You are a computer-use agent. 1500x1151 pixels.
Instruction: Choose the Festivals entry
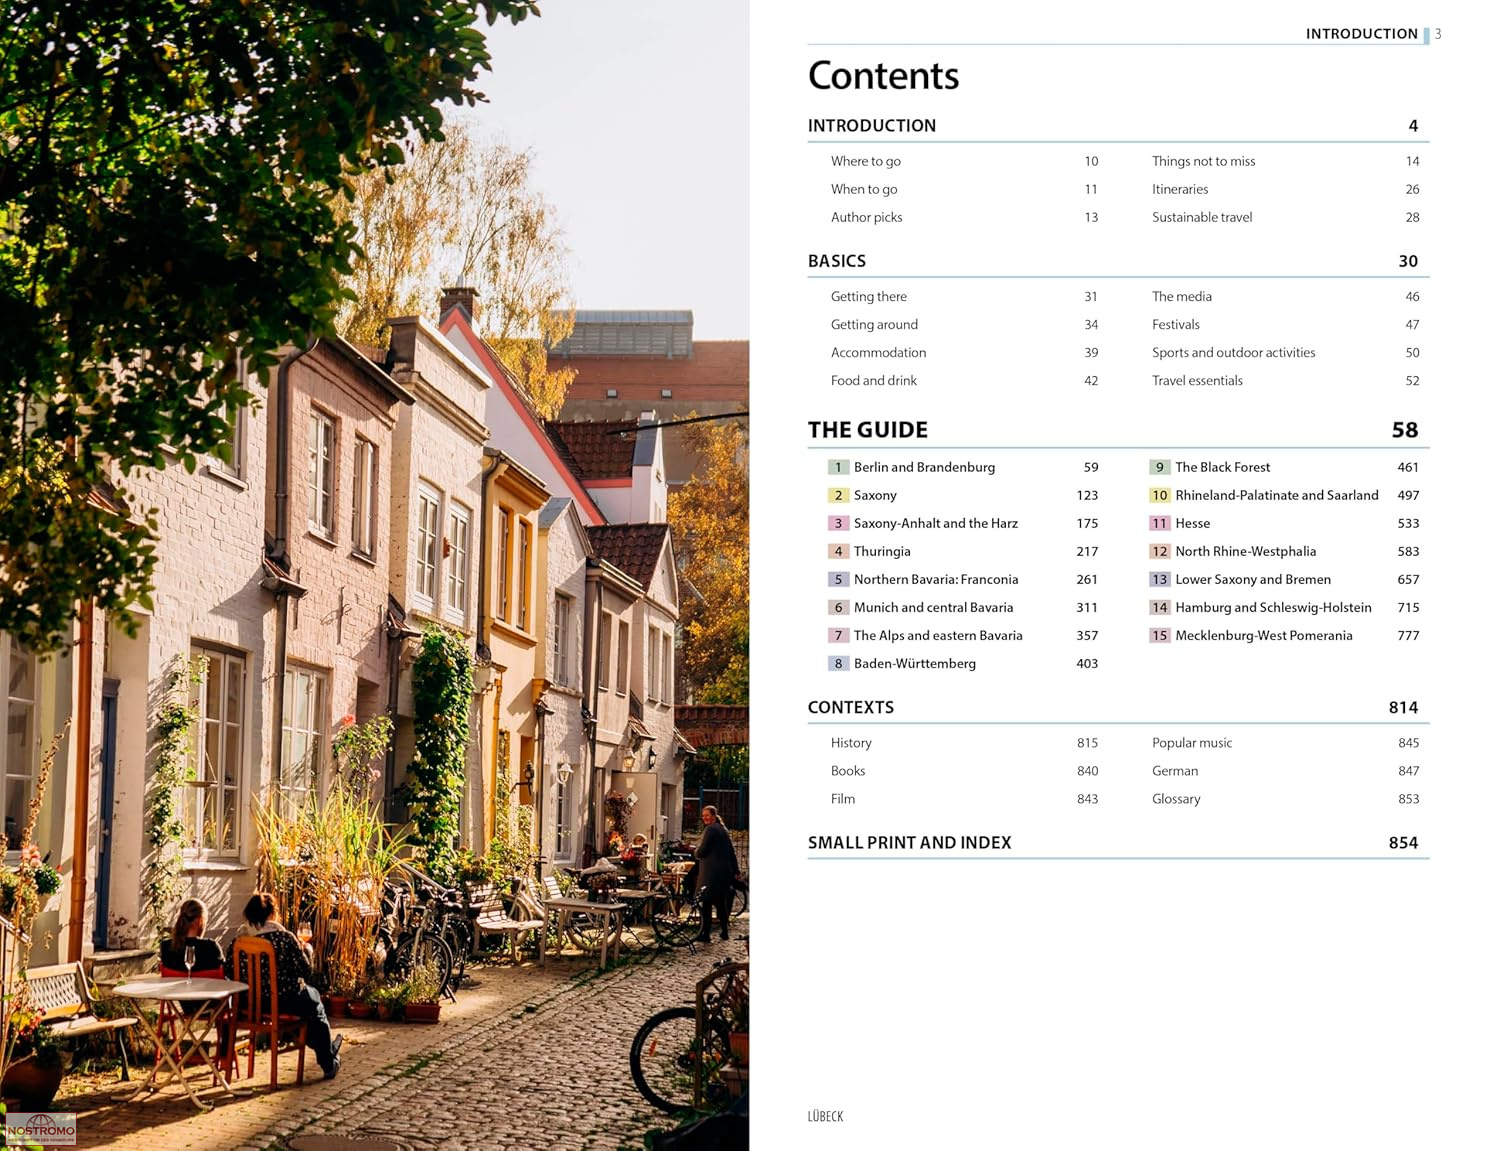pos(1176,324)
